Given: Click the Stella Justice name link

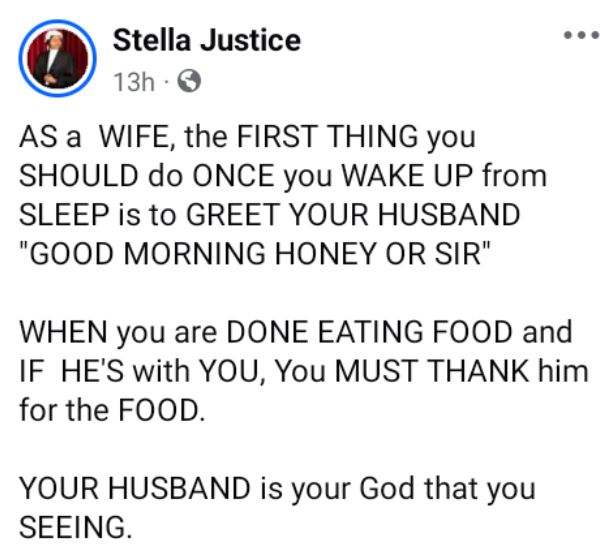Looking at the screenshot, I should (x=206, y=41).
